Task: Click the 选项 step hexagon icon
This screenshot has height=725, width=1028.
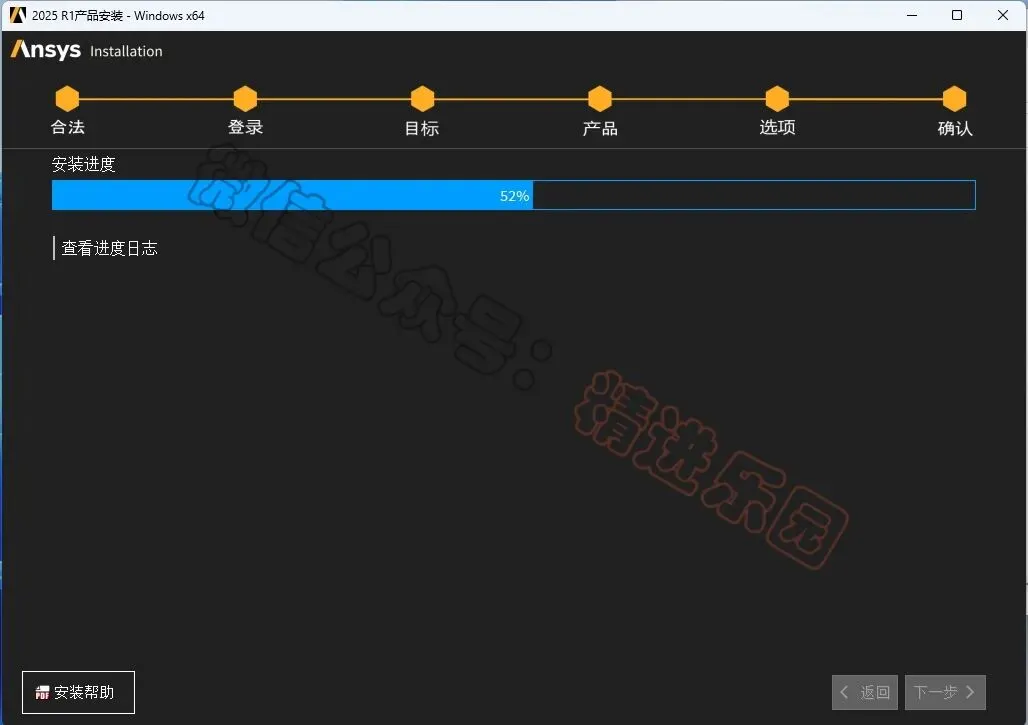Action: (777, 99)
